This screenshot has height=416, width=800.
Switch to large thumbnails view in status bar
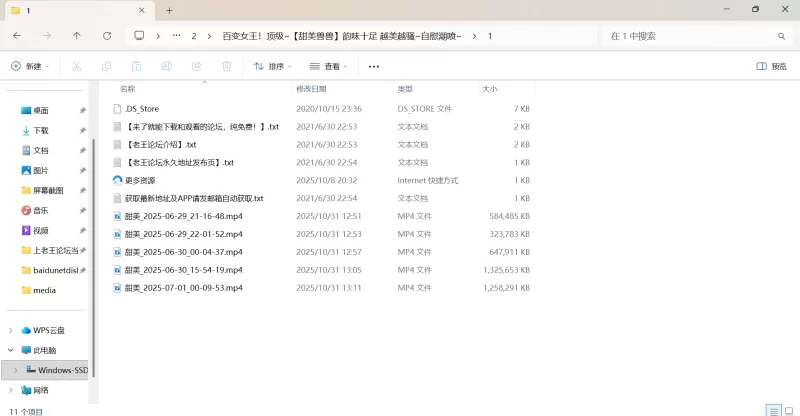coord(787,410)
